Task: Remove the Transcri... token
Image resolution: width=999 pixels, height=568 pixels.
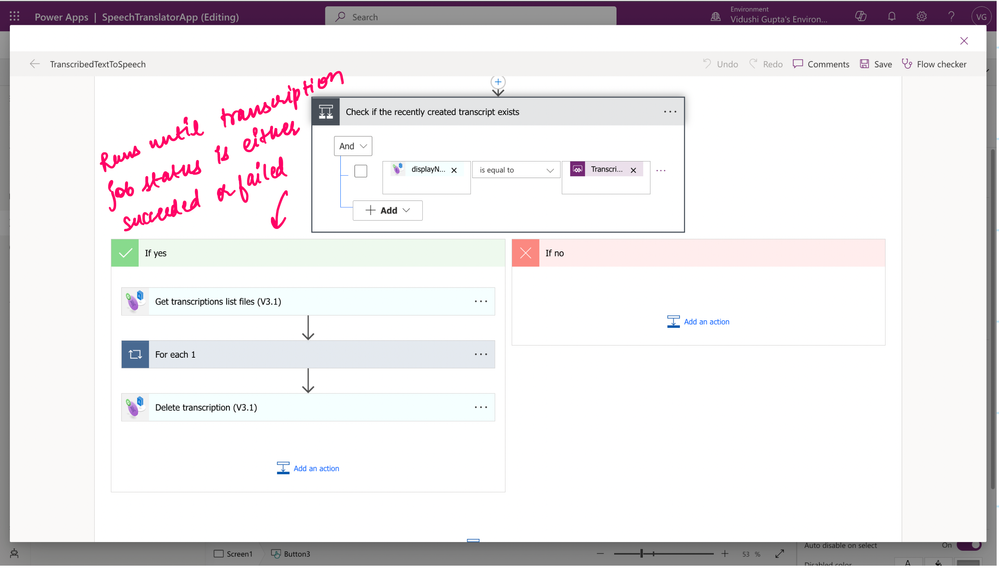Action: tap(633, 170)
